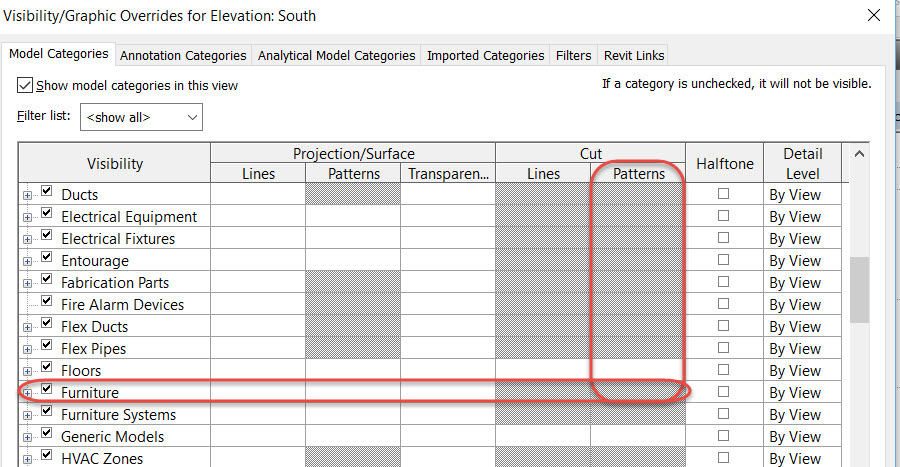Enable Halftone for Fire Alarm Devices
The height and width of the screenshot is (467, 900).
(x=723, y=303)
